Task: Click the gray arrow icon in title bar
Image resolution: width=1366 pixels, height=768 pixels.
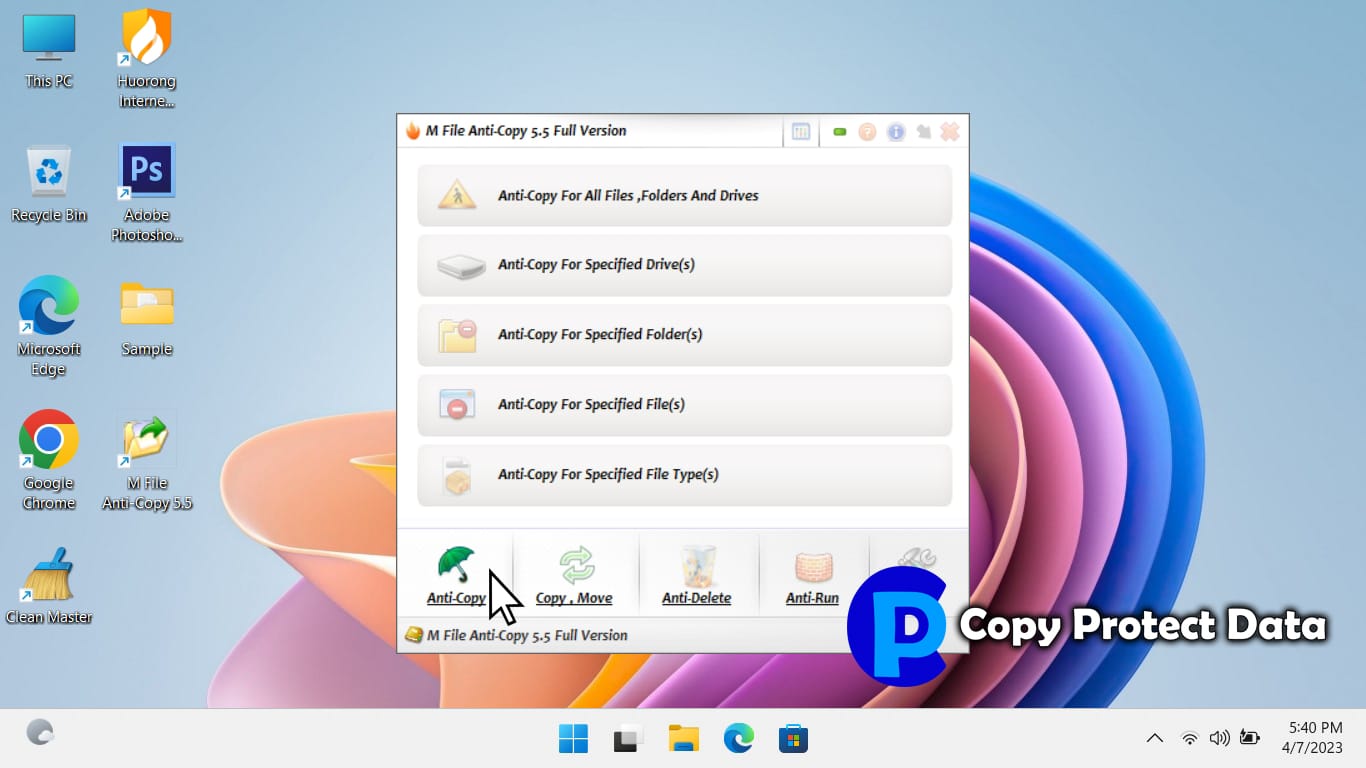Action: (923, 132)
